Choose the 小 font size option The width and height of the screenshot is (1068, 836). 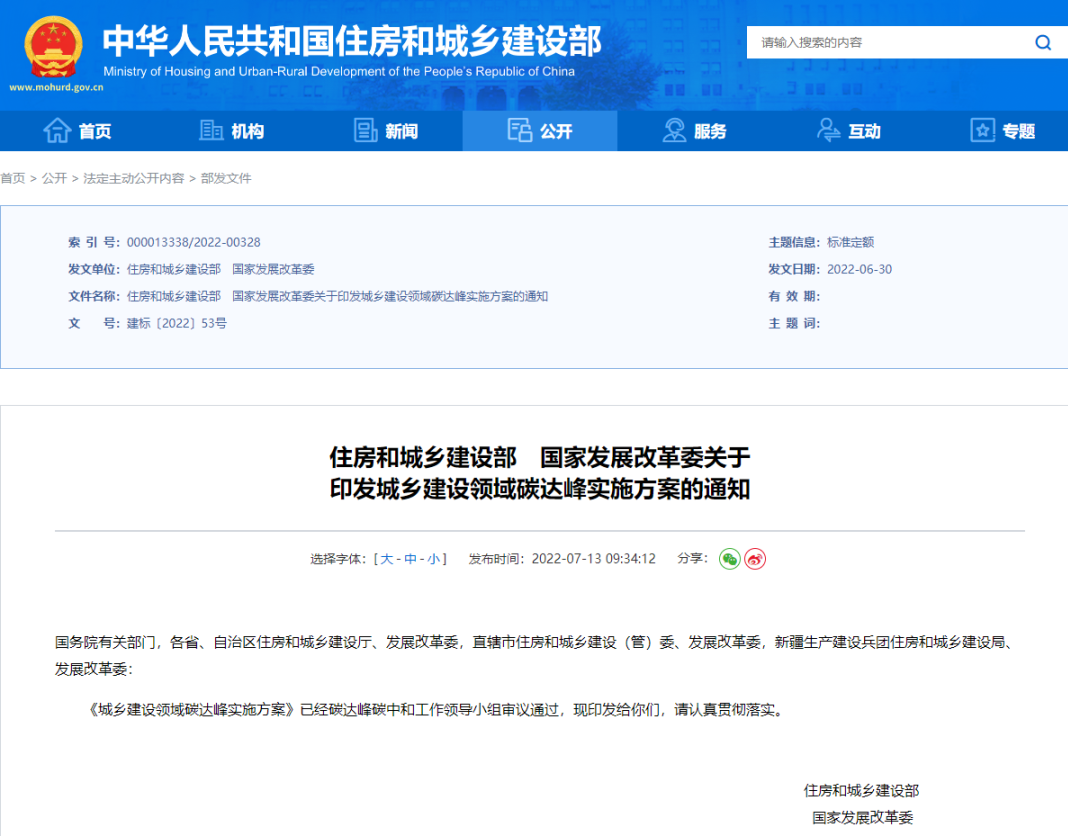[x=433, y=559]
